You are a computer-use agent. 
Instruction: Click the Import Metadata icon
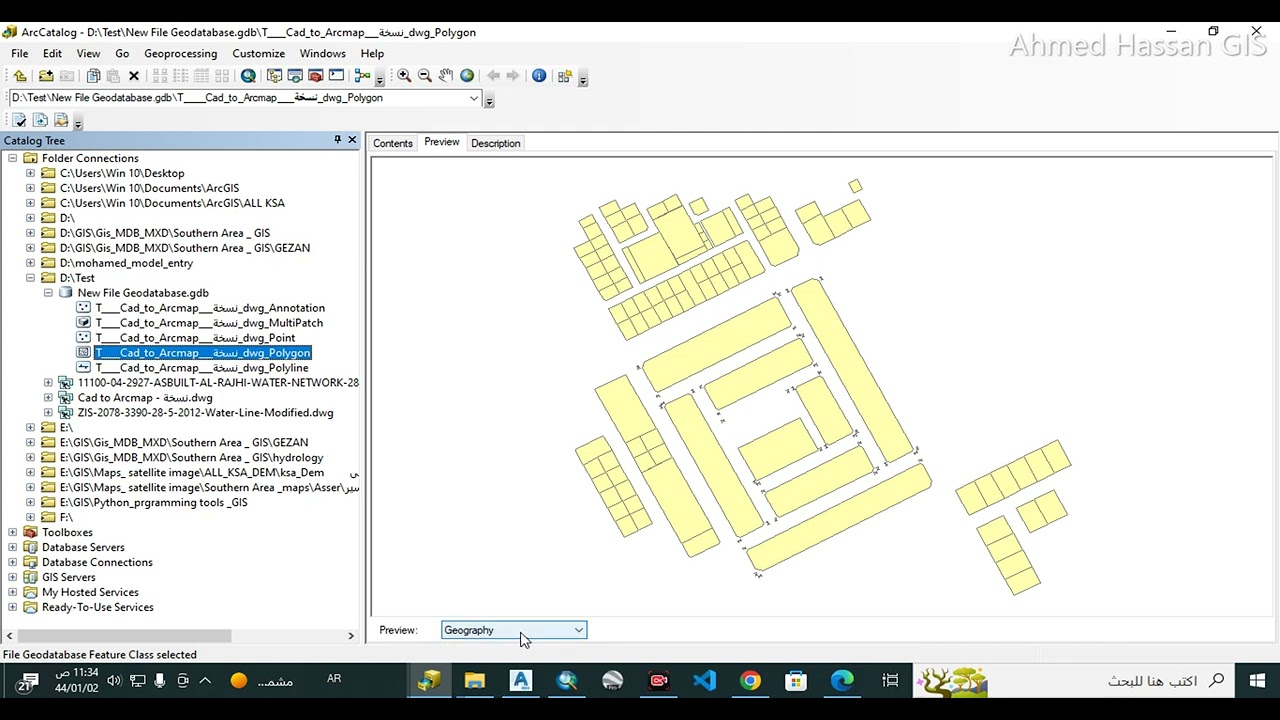pyautogui.click(x=61, y=120)
